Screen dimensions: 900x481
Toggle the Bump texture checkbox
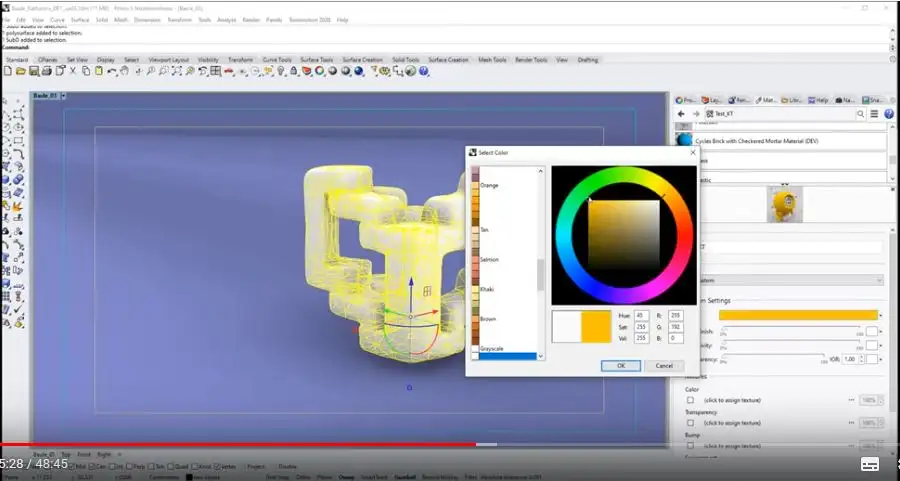tap(690, 446)
